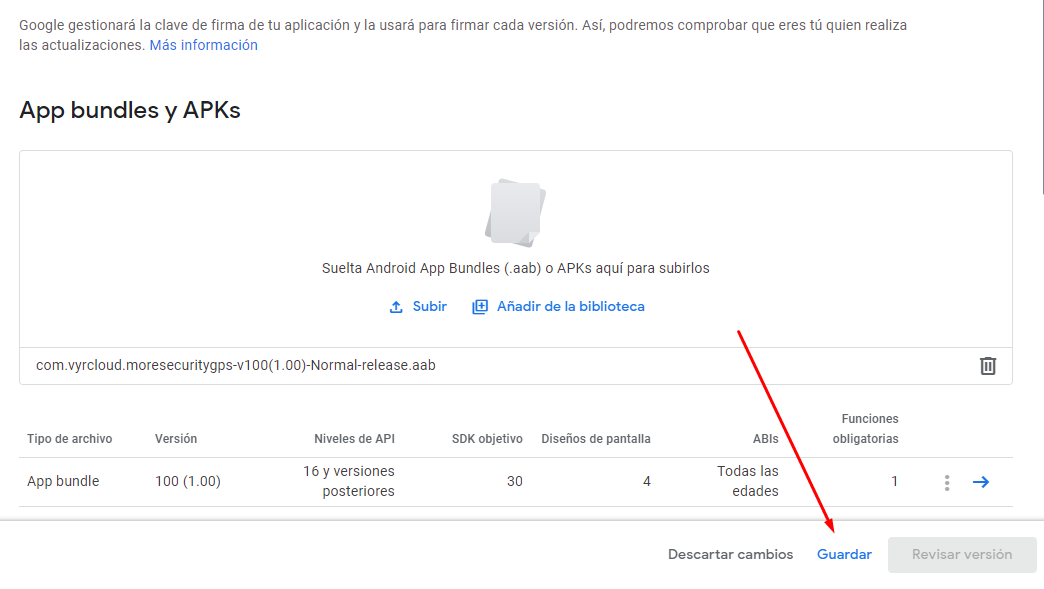The height and width of the screenshot is (589, 1044).
Task: Click Descartar cambios to discard changes
Action: point(730,554)
